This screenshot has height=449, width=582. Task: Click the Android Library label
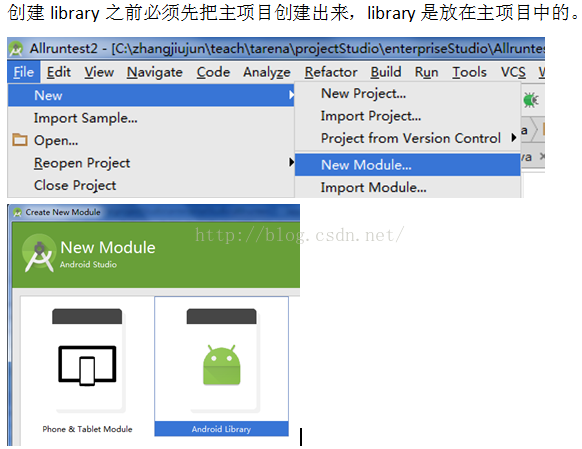coord(221,429)
